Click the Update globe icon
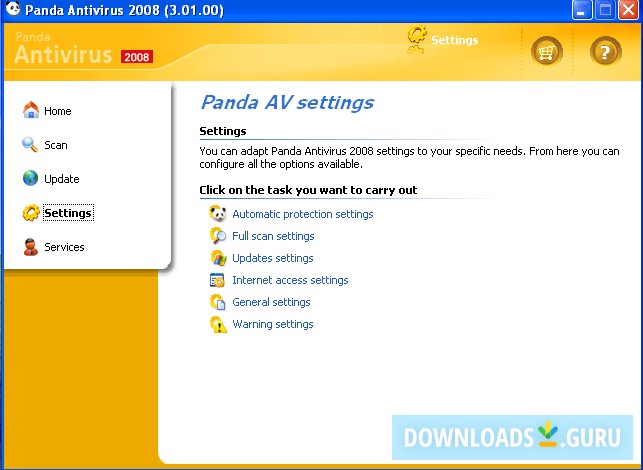This screenshot has width=643, height=470. [30, 178]
